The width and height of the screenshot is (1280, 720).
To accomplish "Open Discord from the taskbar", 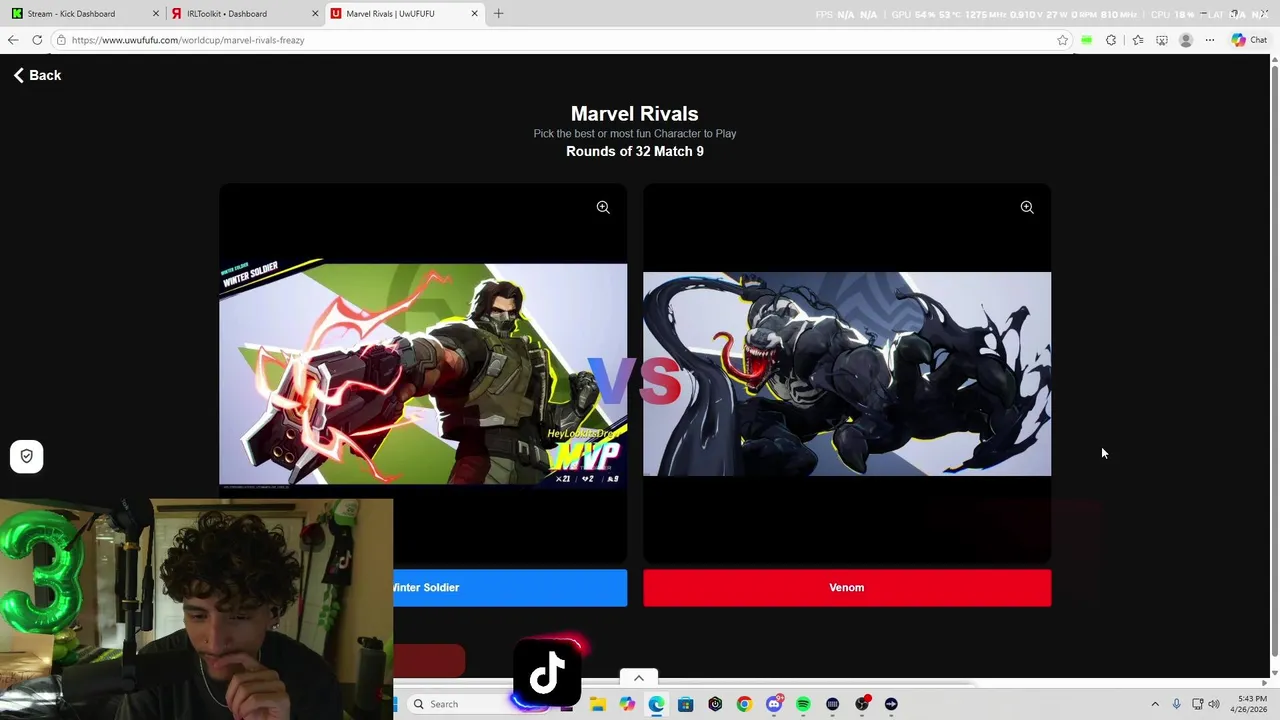I will [x=774, y=704].
